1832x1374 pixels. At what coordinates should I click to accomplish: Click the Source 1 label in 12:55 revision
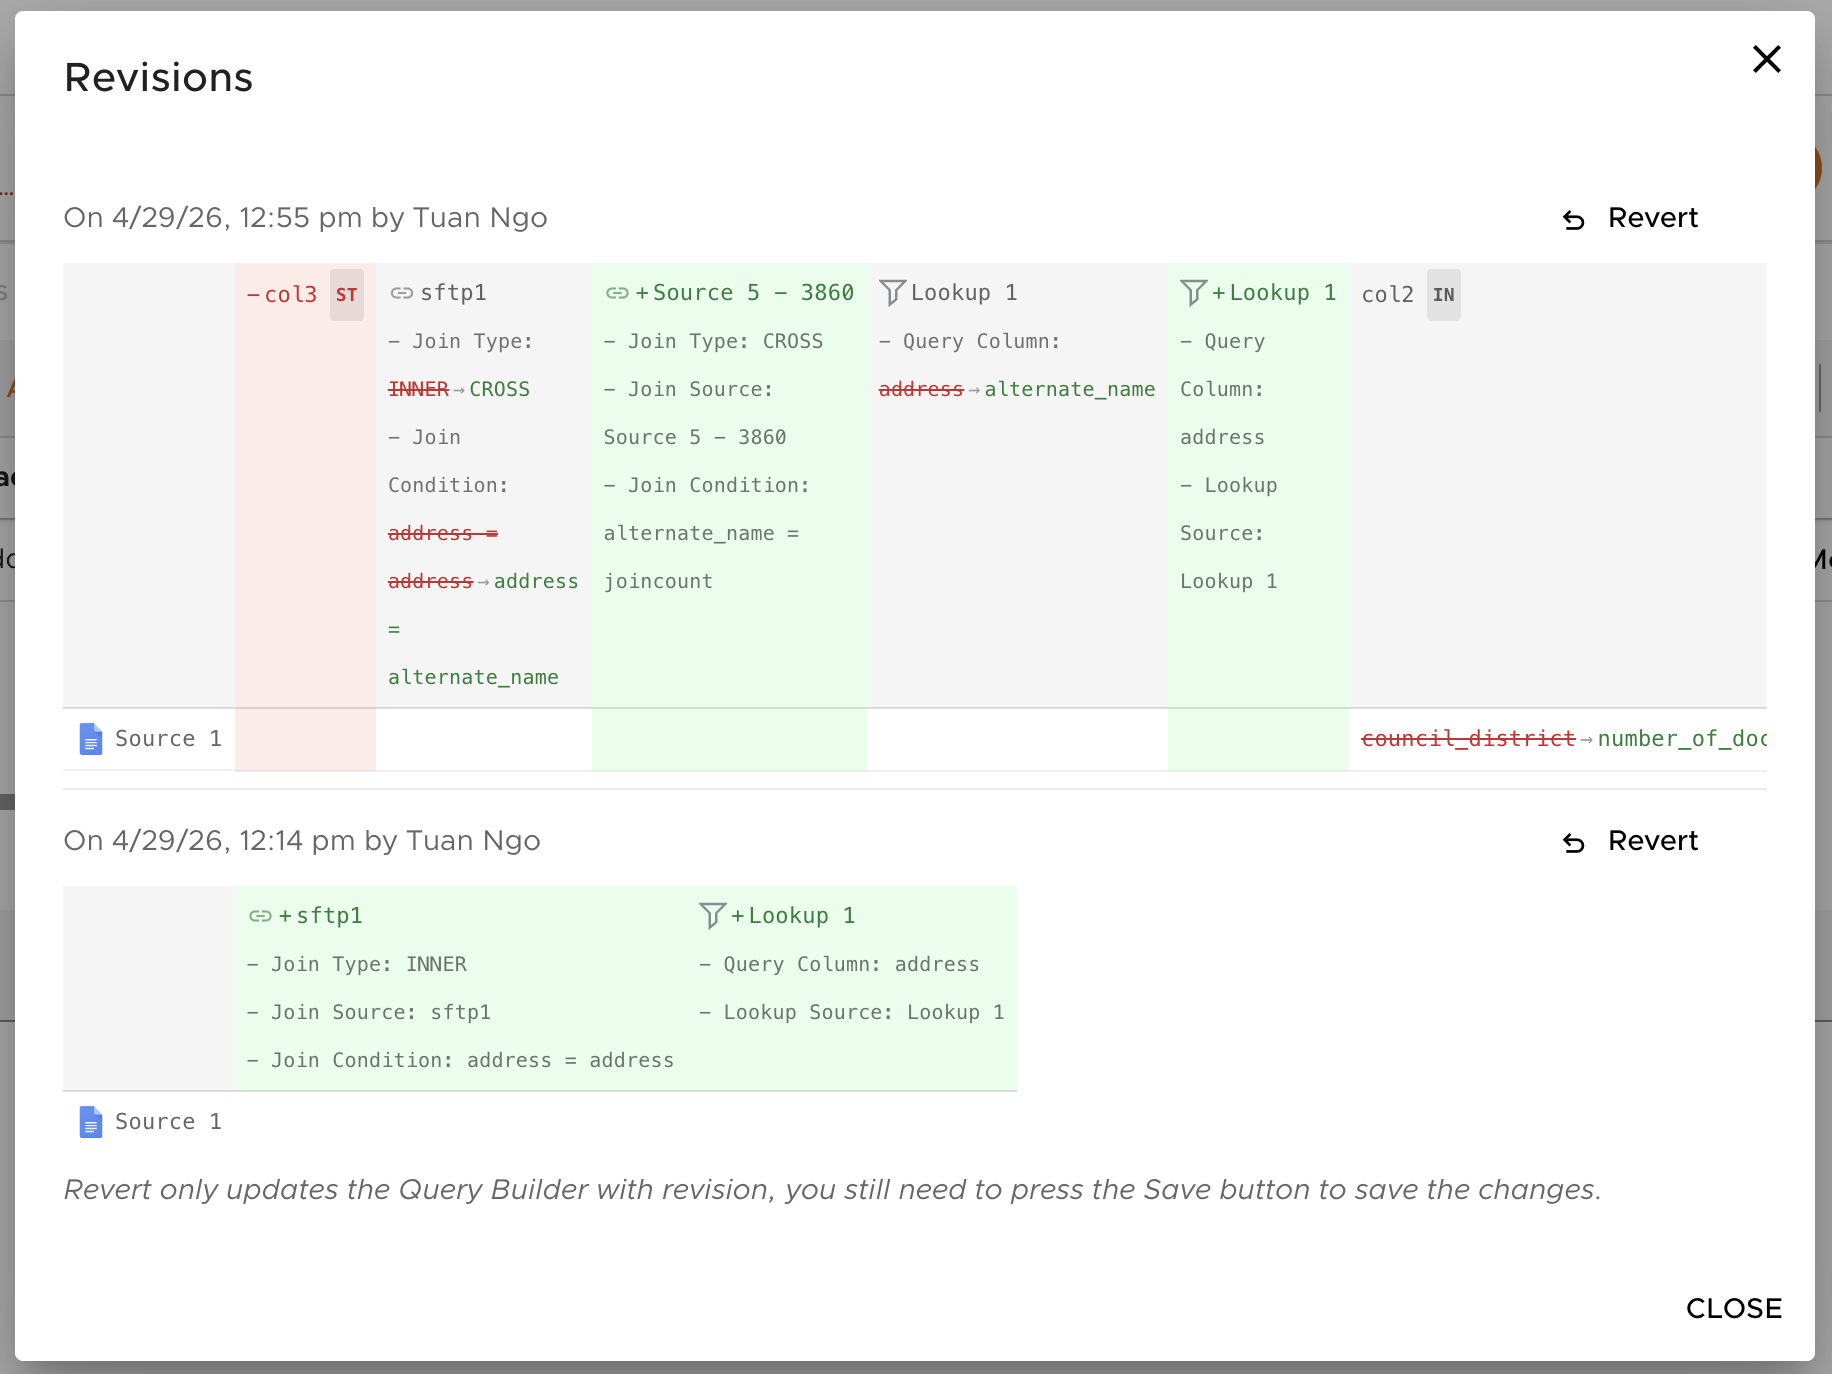[x=168, y=739]
